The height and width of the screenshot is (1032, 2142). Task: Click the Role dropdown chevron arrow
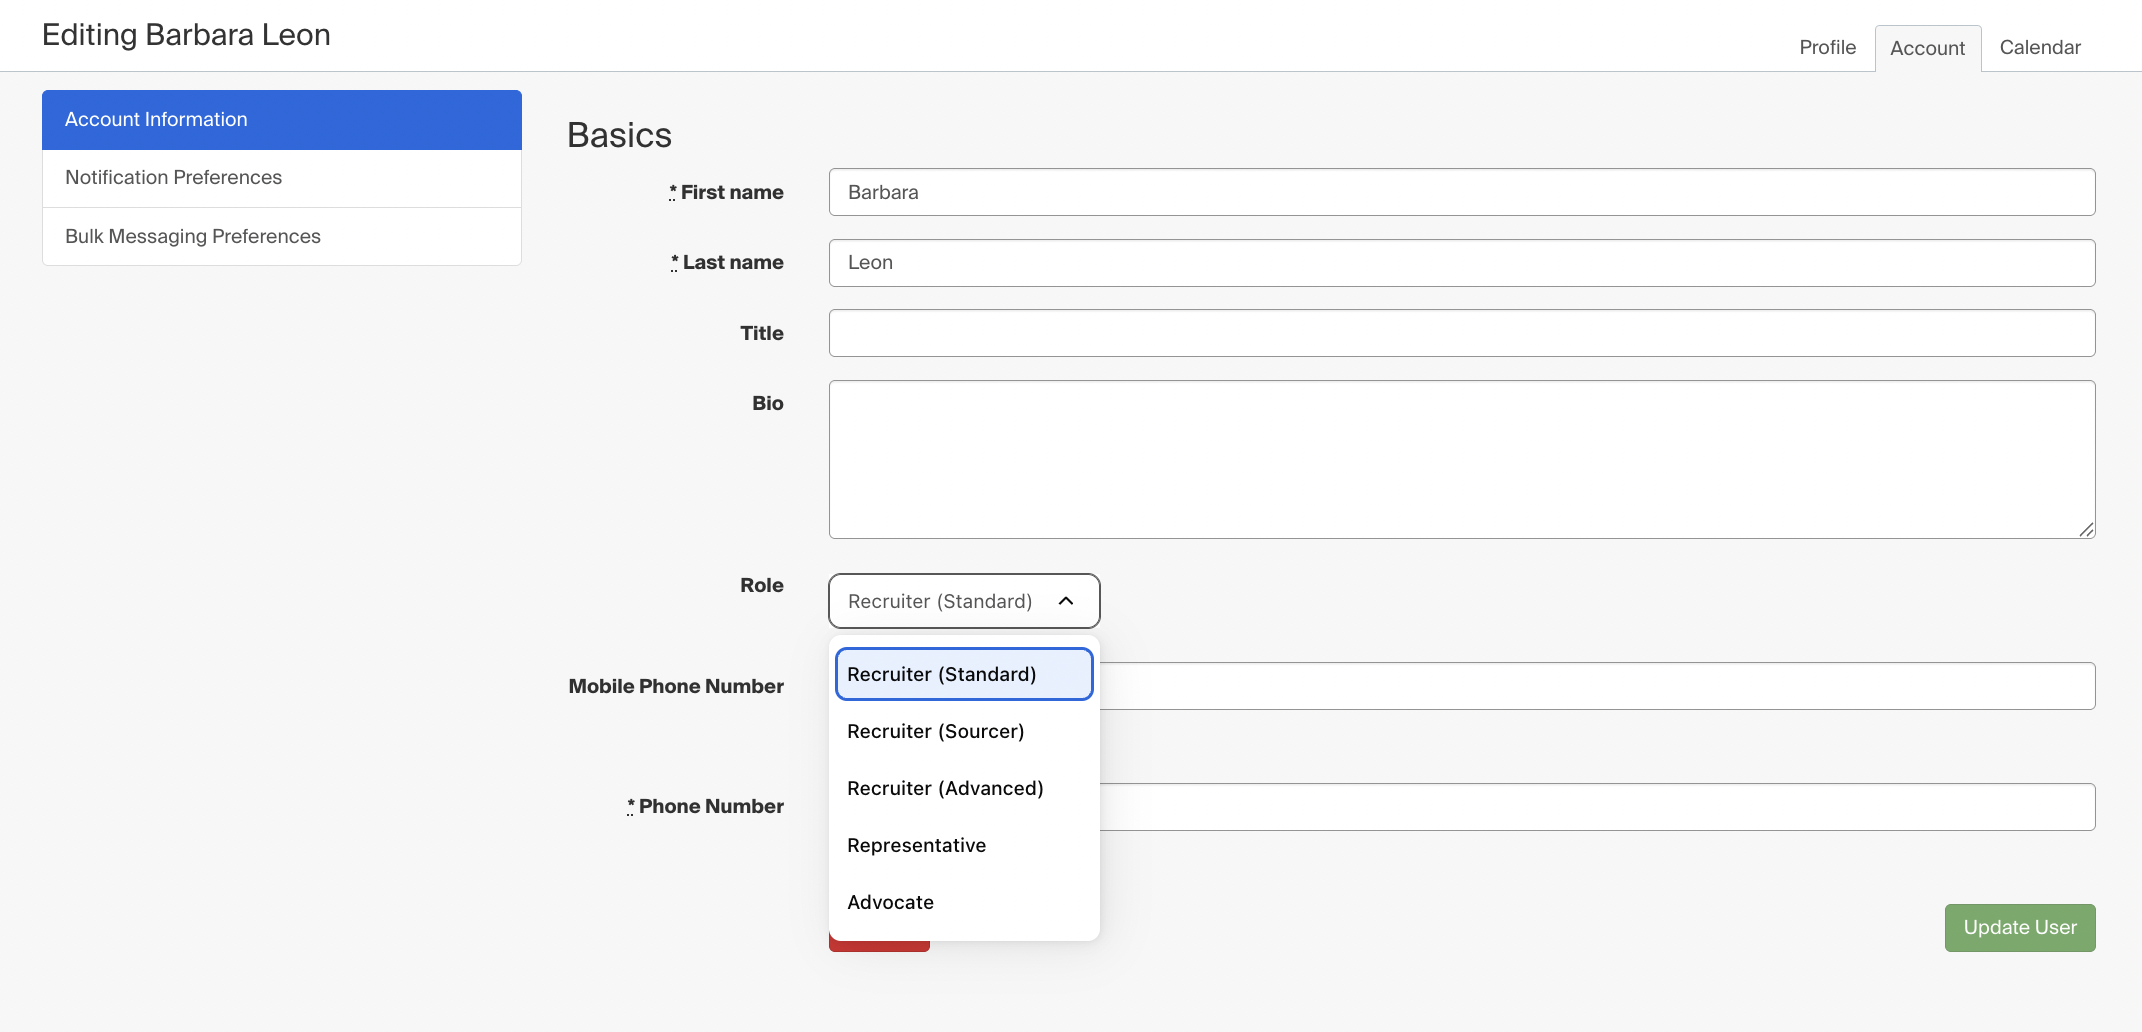(1066, 601)
